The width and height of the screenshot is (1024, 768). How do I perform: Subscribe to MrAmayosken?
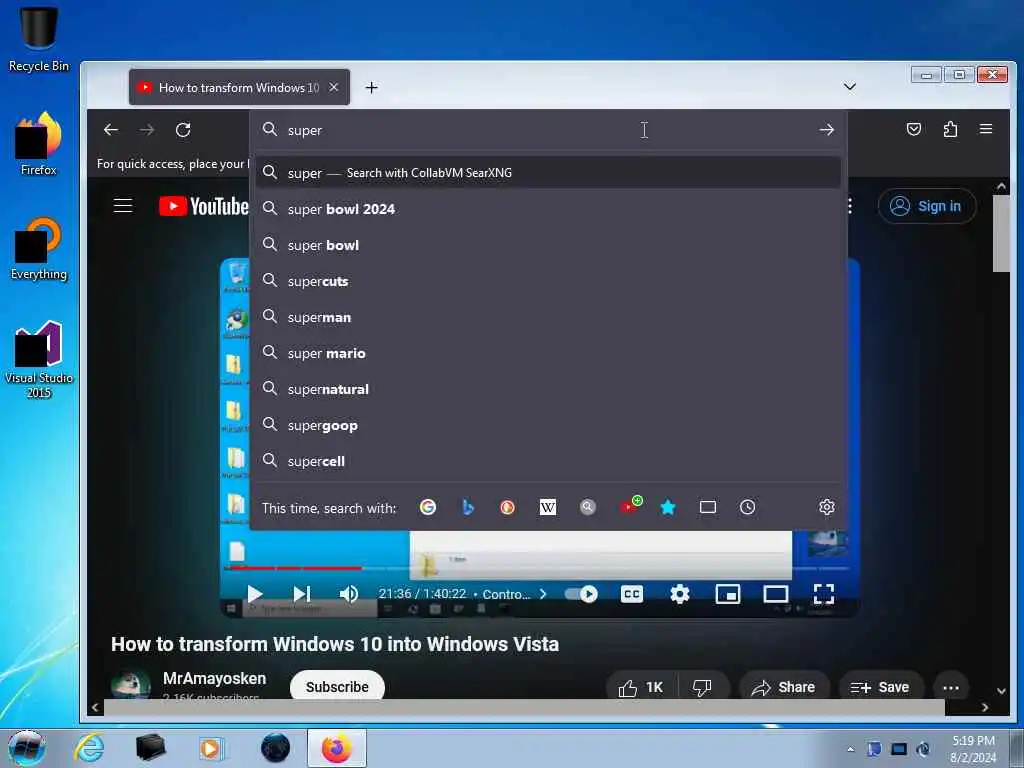pos(337,686)
